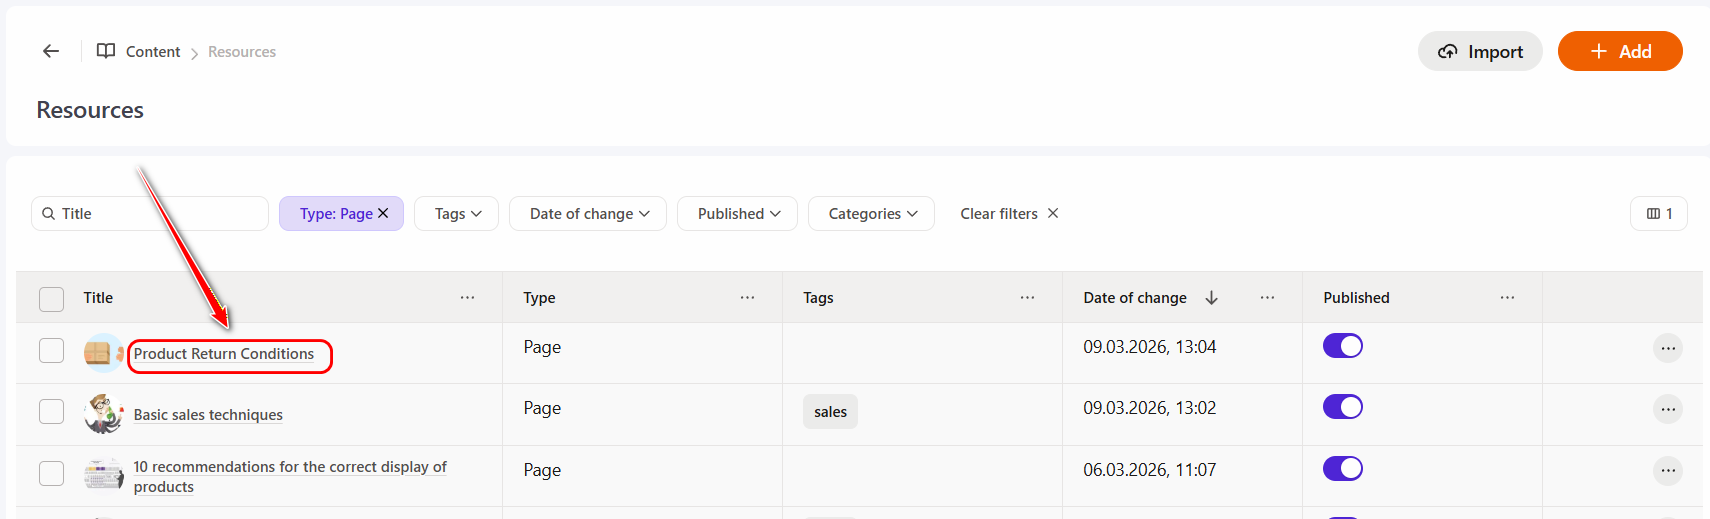
Task: Open the Categories filter dropdown
Action: pos(871,213)
